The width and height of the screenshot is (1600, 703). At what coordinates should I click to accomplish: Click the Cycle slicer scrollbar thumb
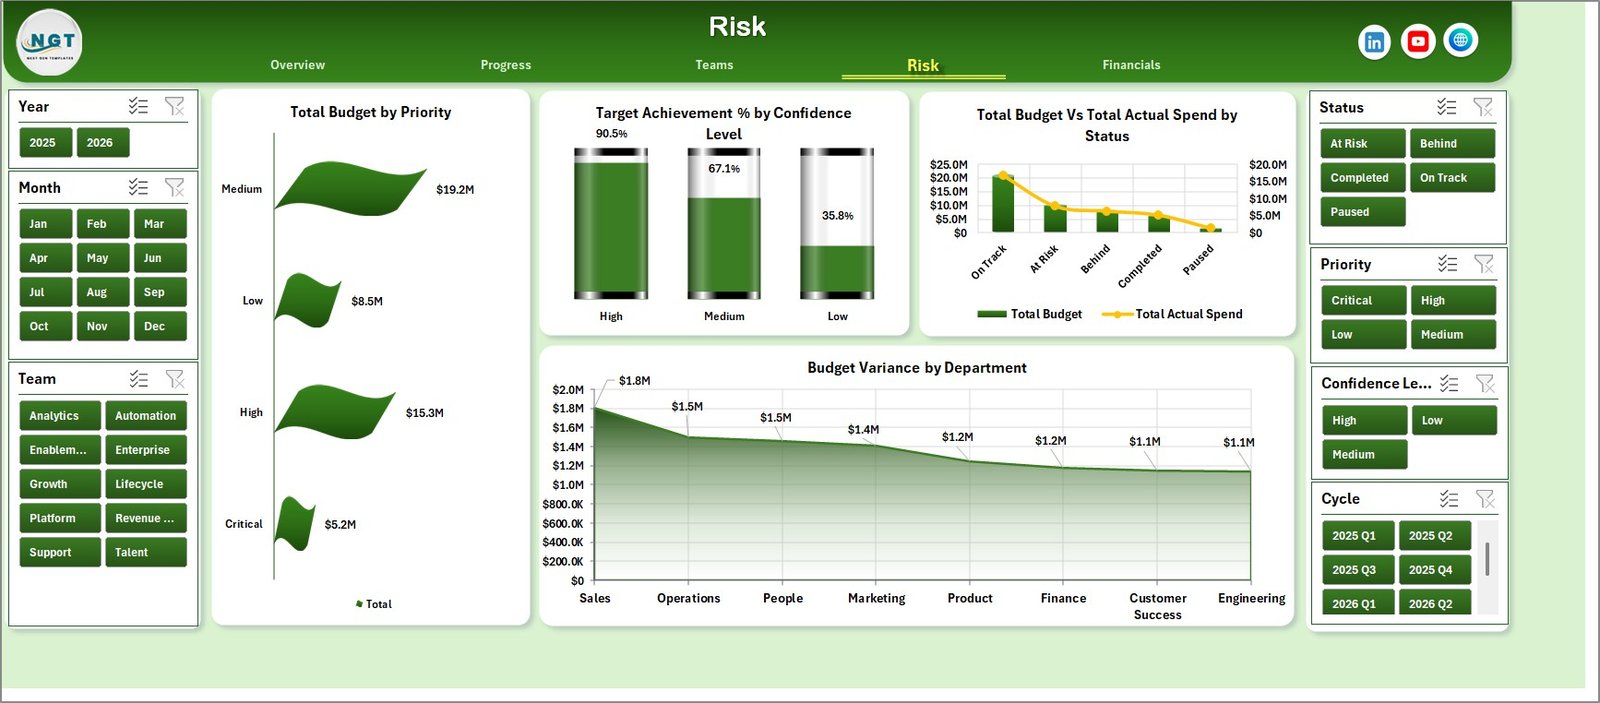coord(1487,559)
